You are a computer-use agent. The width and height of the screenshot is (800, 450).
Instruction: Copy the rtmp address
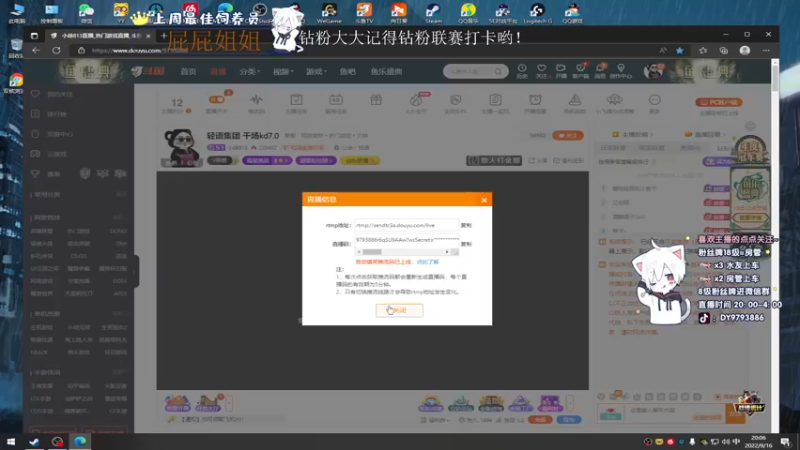[x=466, y=225]
